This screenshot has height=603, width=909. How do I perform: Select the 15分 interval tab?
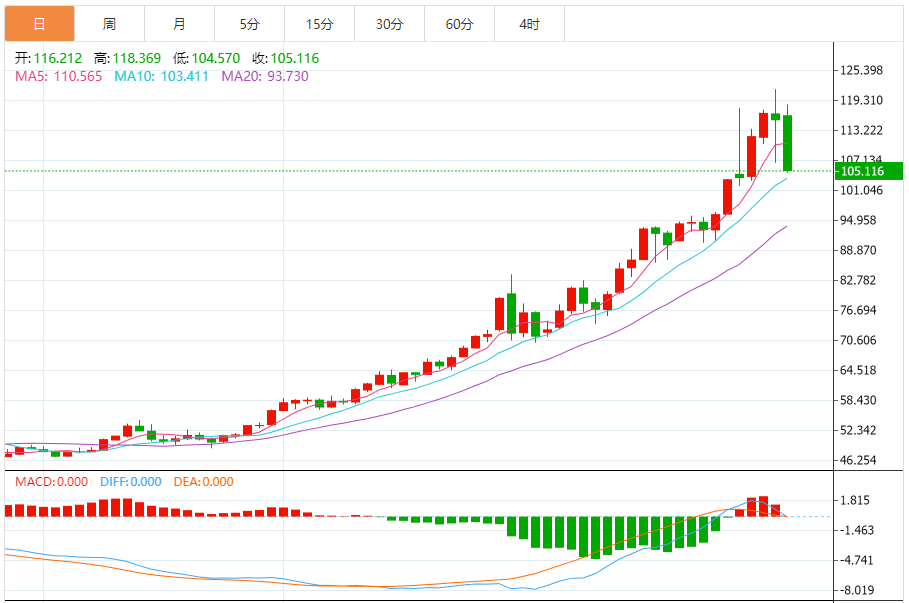319,23
